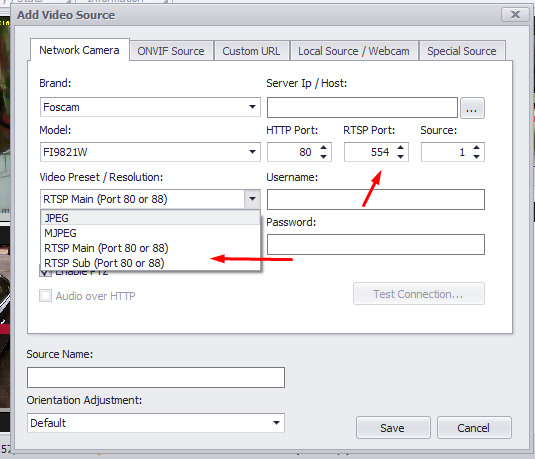
Task: Open the Custom URL tab
Action: 251,51
